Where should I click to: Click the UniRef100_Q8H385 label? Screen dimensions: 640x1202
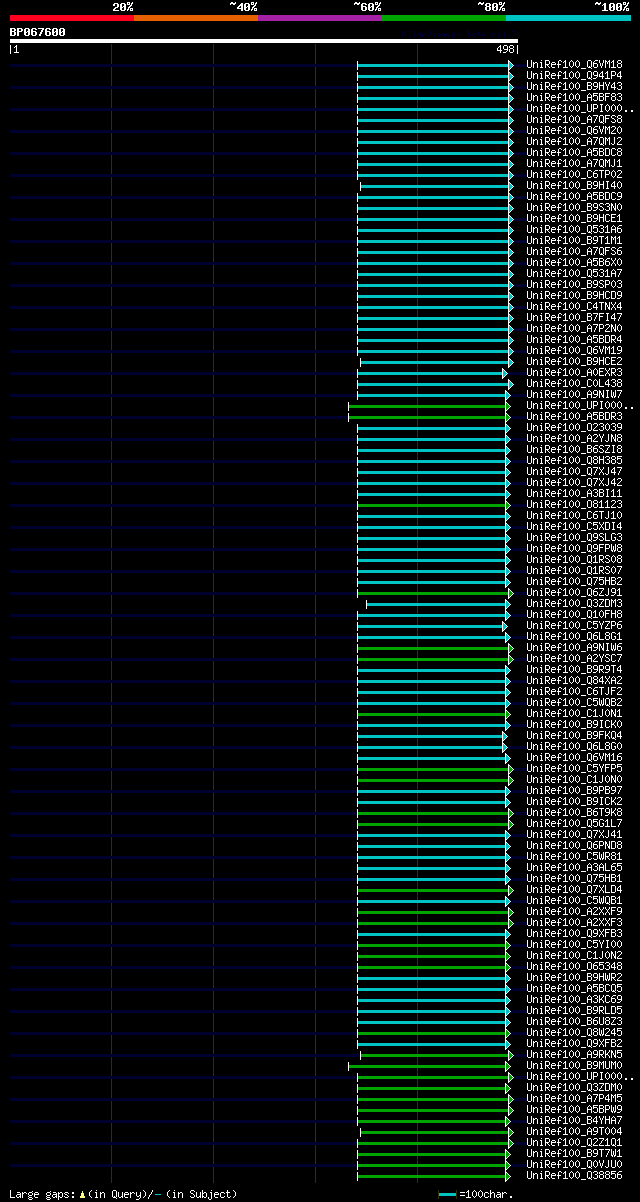point(574,460)
